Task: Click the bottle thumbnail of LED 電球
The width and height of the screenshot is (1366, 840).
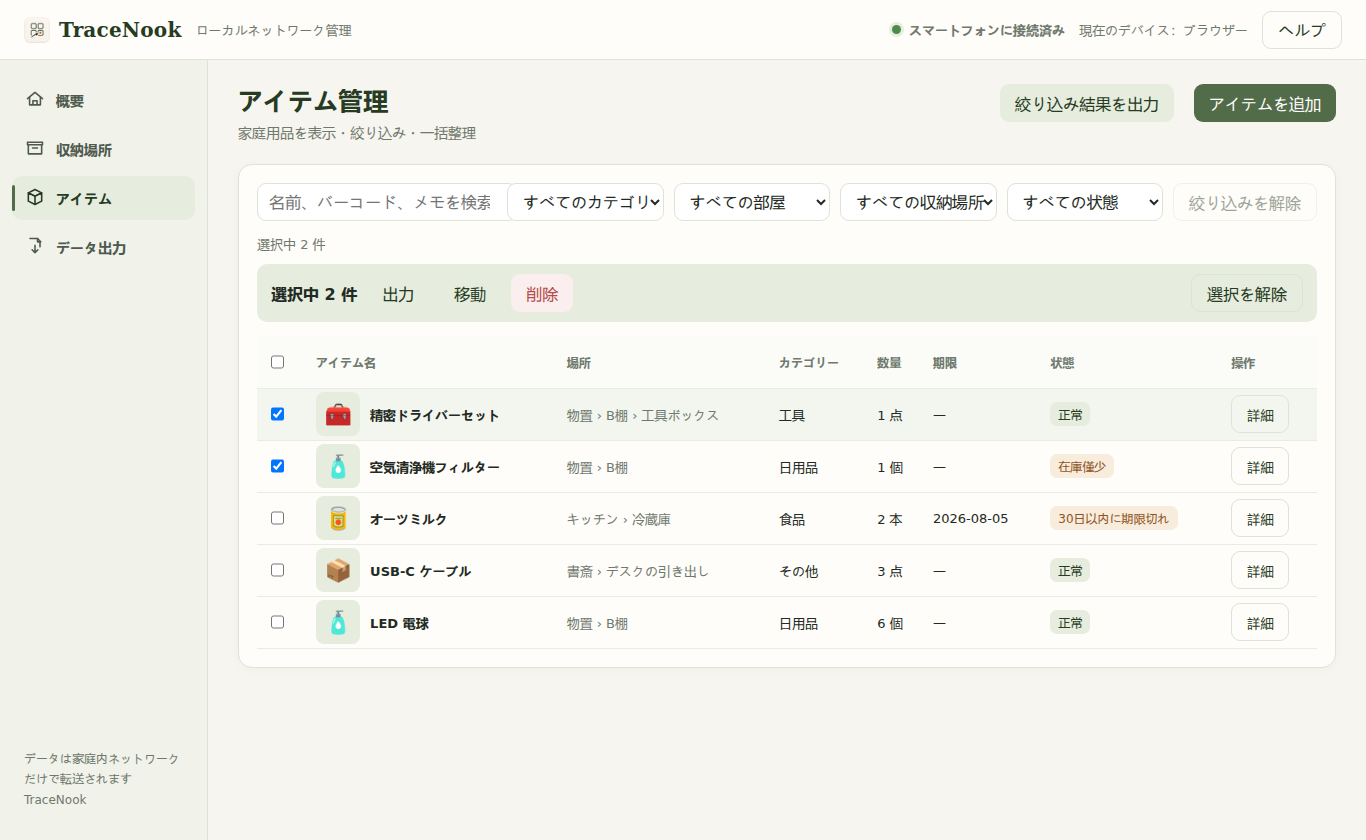Action: [338, 622]
